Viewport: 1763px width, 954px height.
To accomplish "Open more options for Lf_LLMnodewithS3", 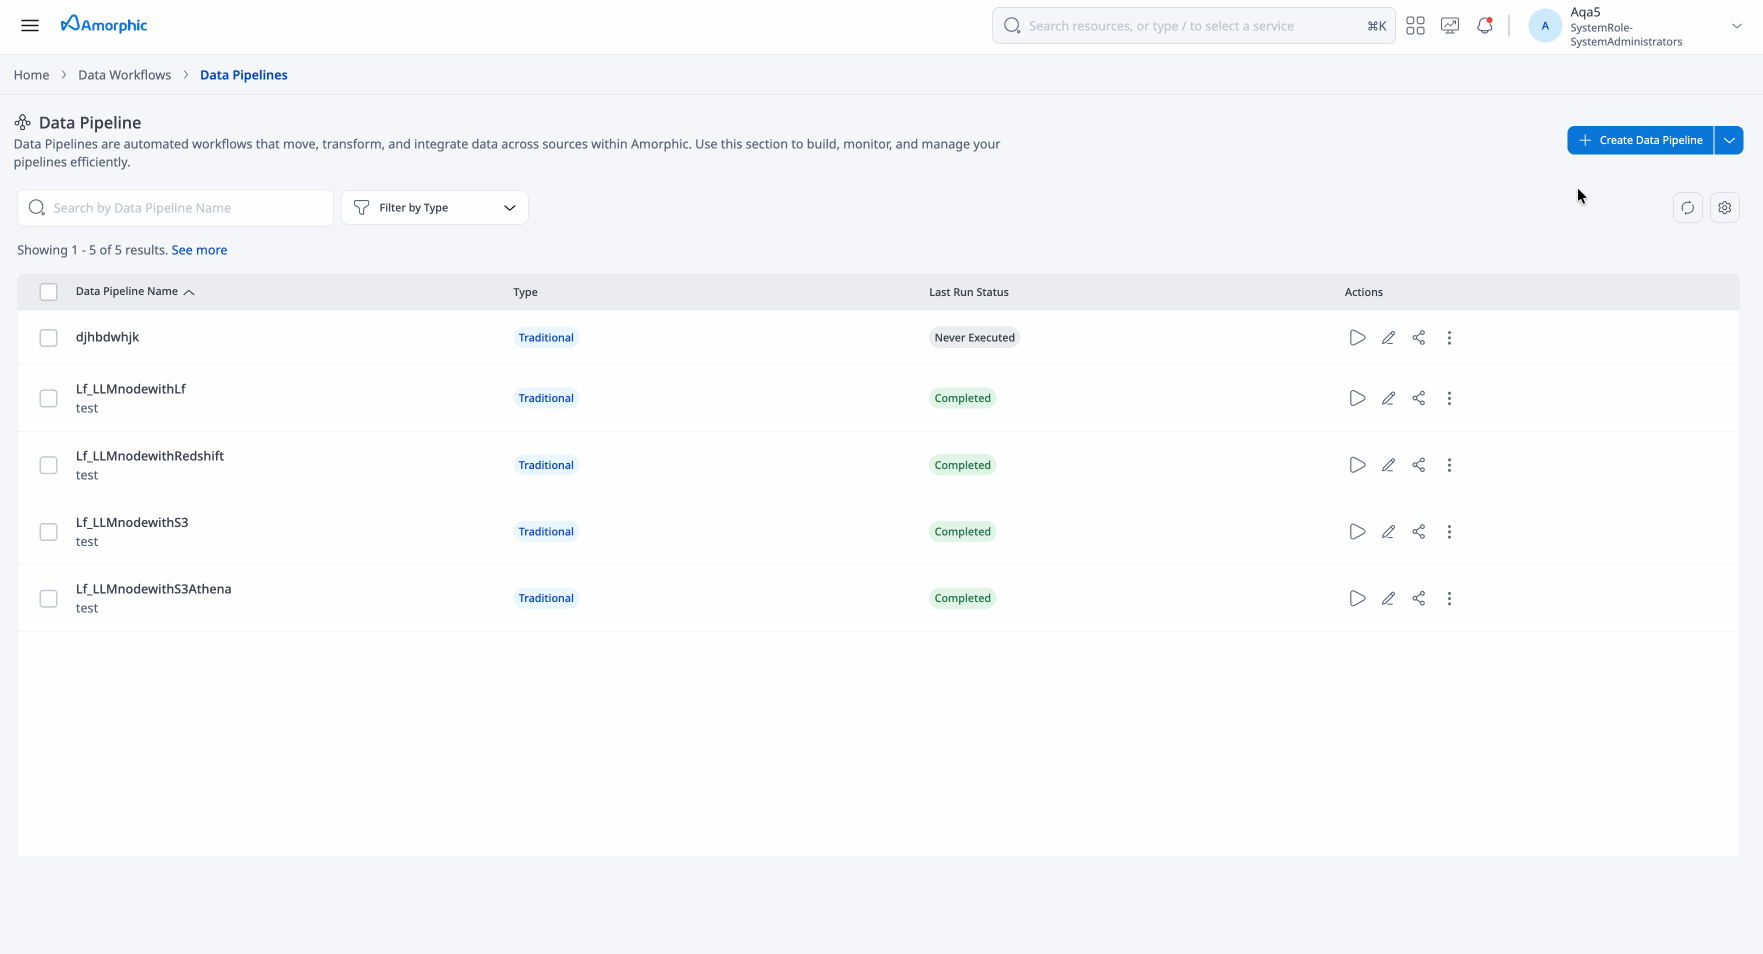I will pos(1449,532).
